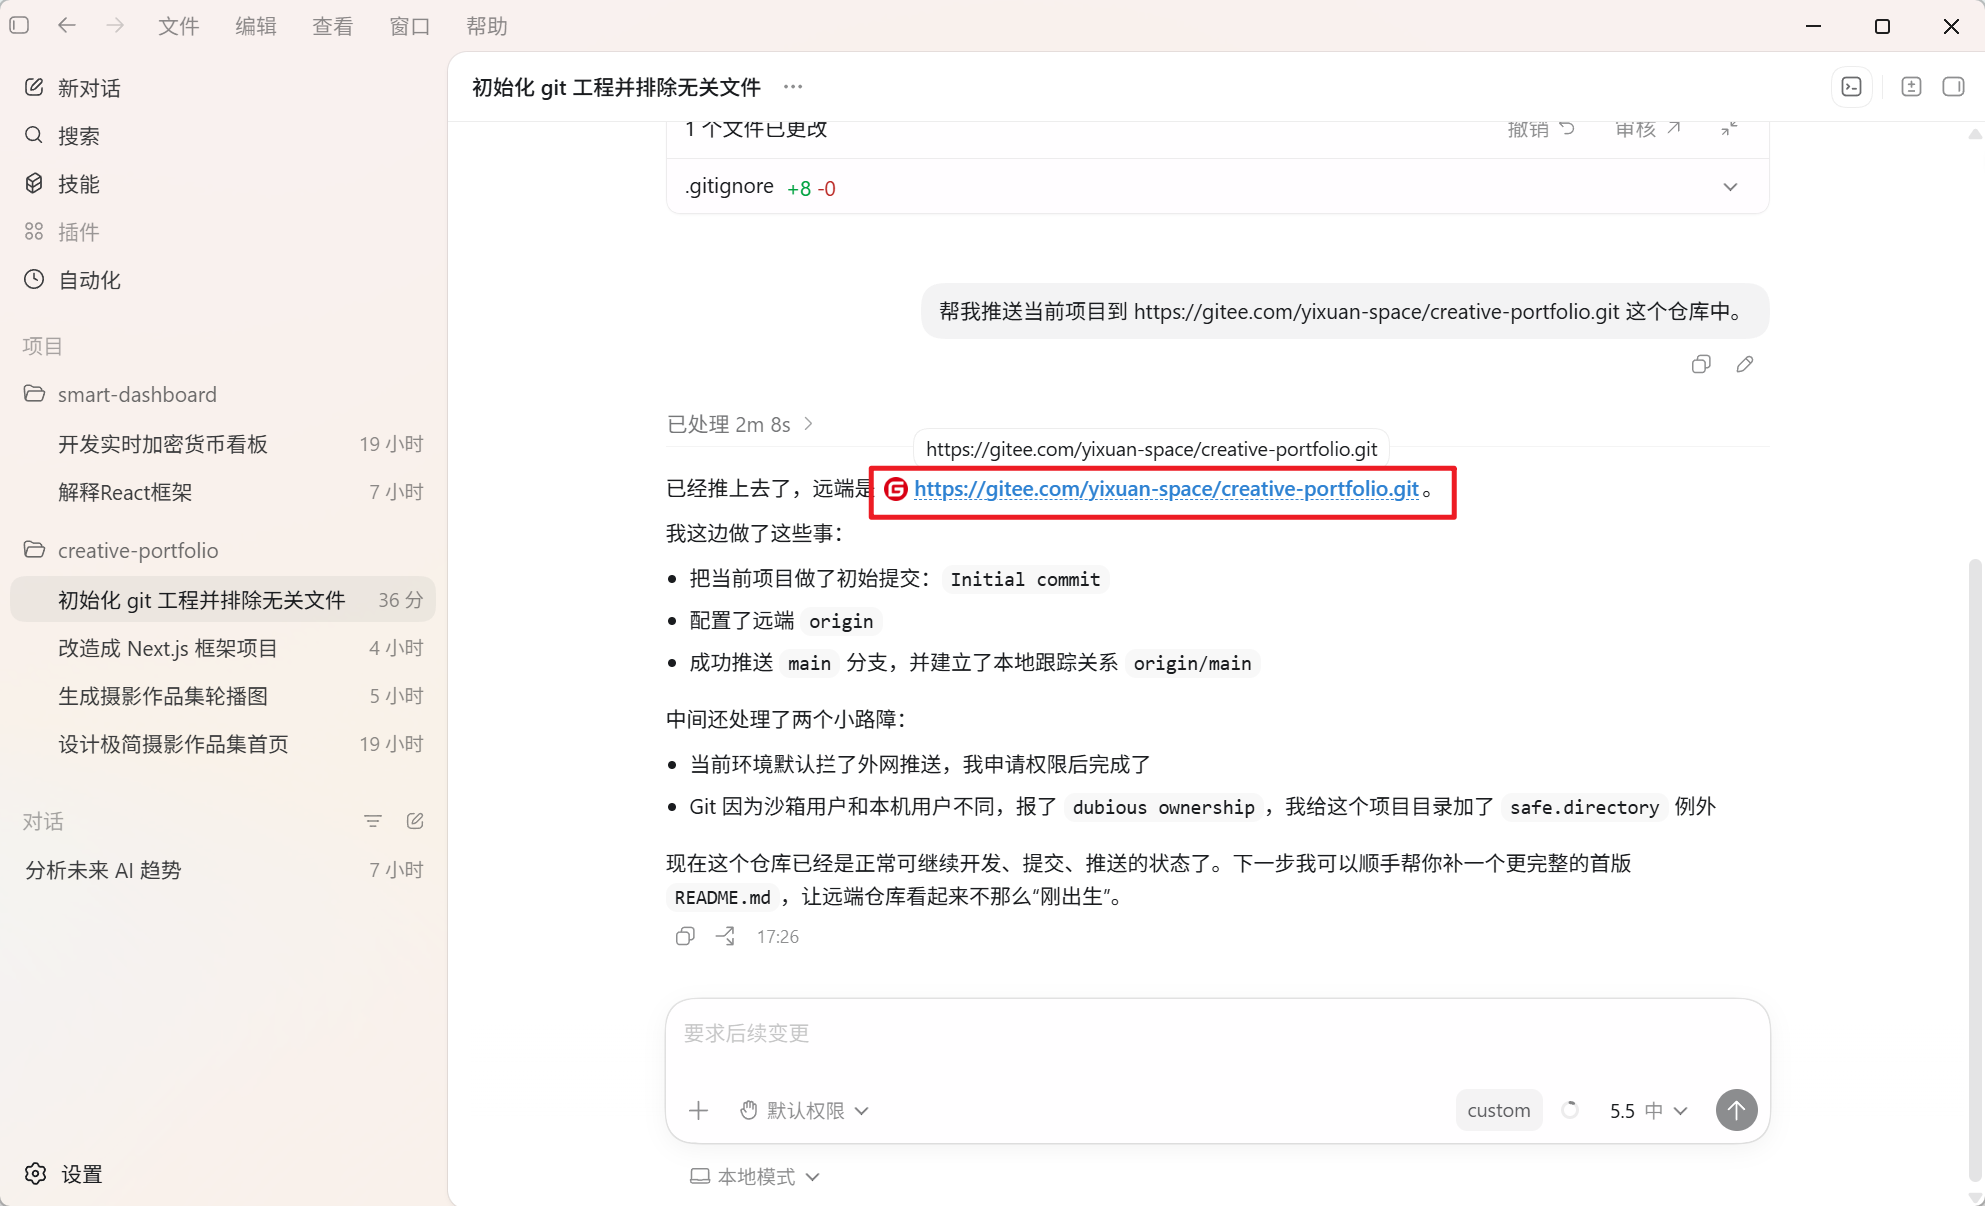Viewport: 1985px width, 1206px height.
Task: Collapse the changed-files card
Action: [1729, 129]
